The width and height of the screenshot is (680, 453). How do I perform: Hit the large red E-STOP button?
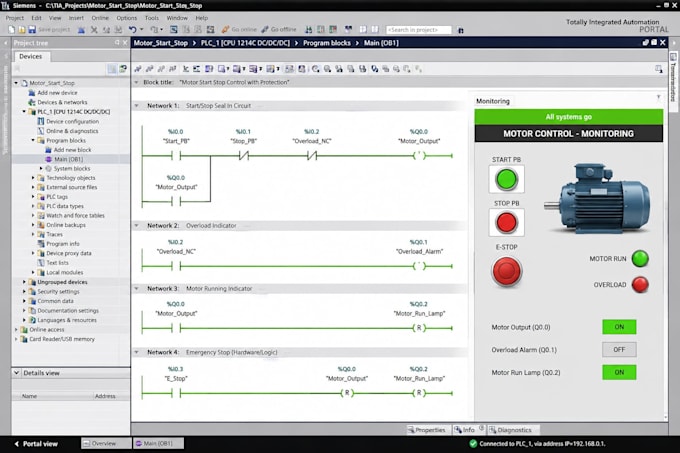pos(506,271)
